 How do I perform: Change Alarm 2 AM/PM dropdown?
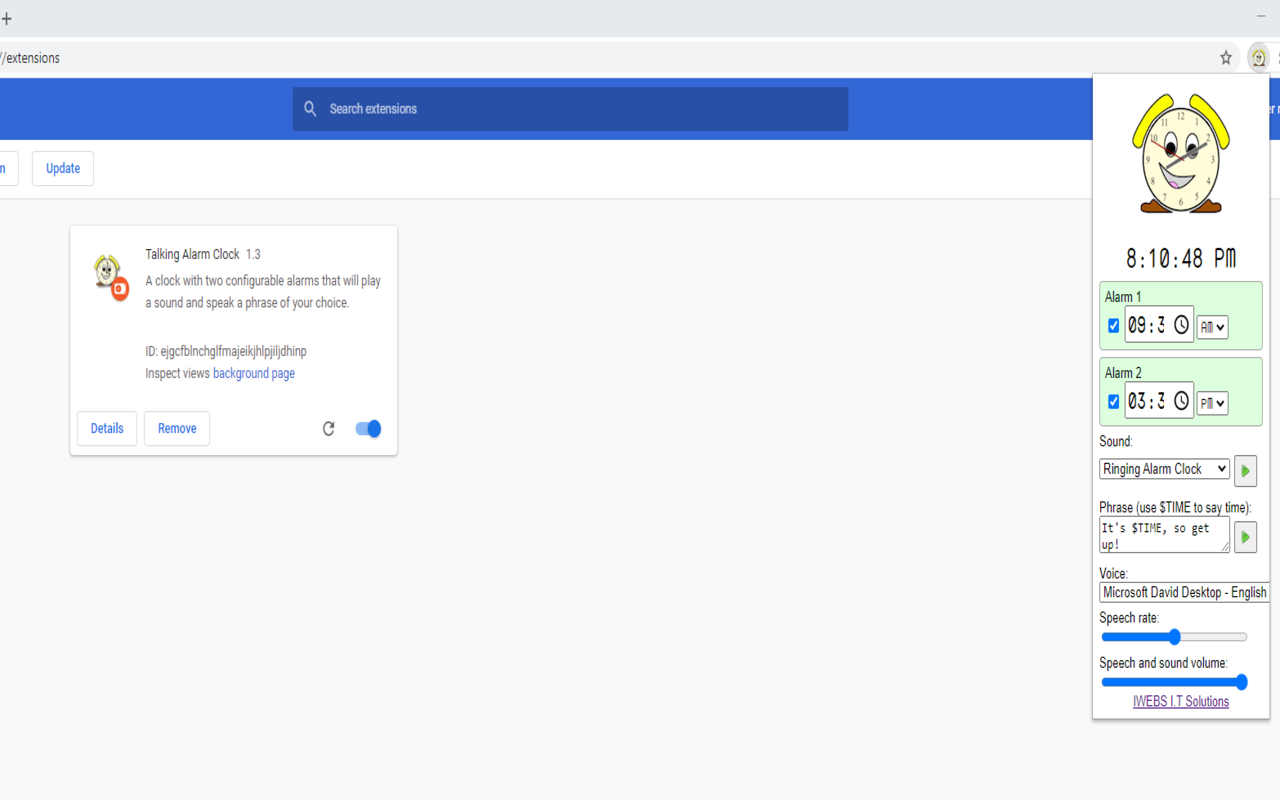pyautogui.click(x=1212, y=403)
